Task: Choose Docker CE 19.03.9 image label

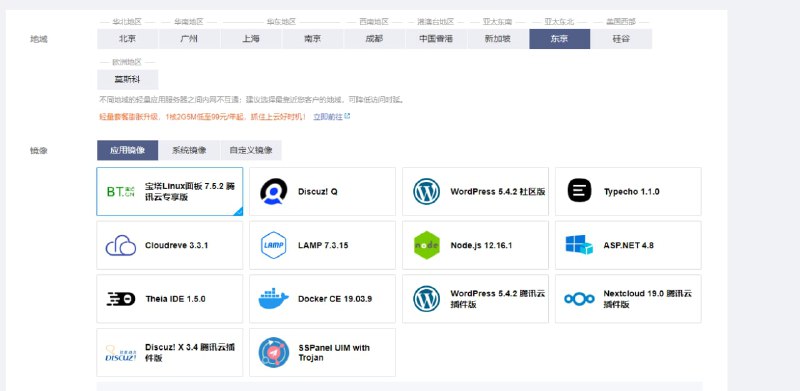Action: coord(335,299)
